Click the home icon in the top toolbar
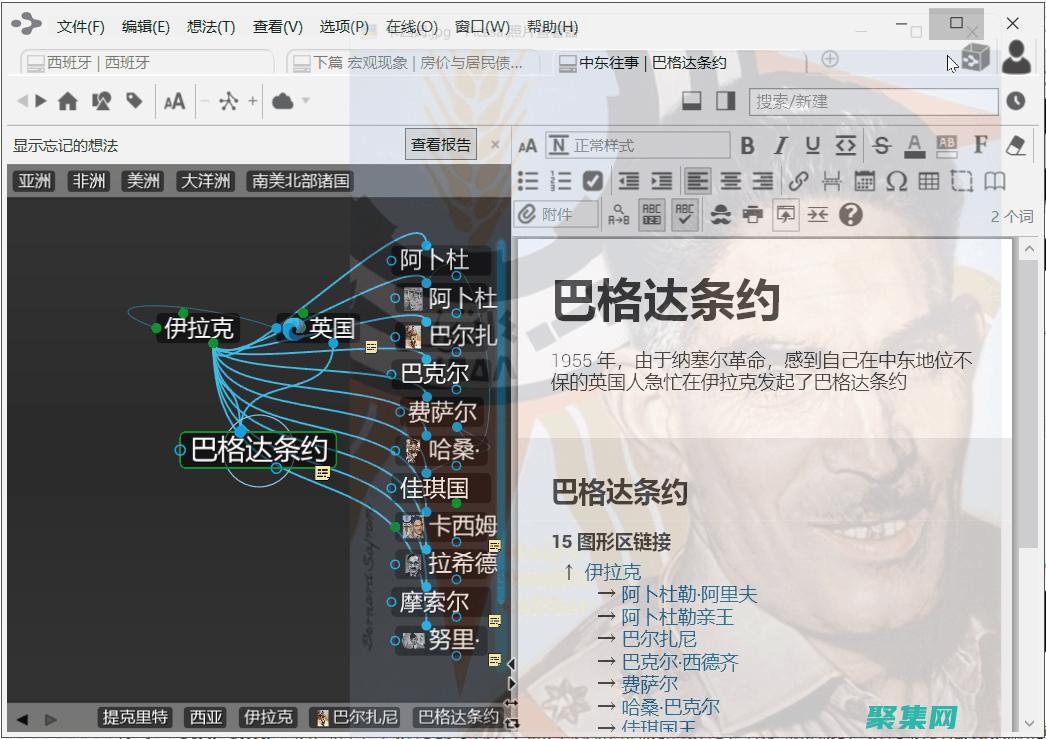Image resolution: width=1046 pixels, height=739 pixels. point(68,100)
